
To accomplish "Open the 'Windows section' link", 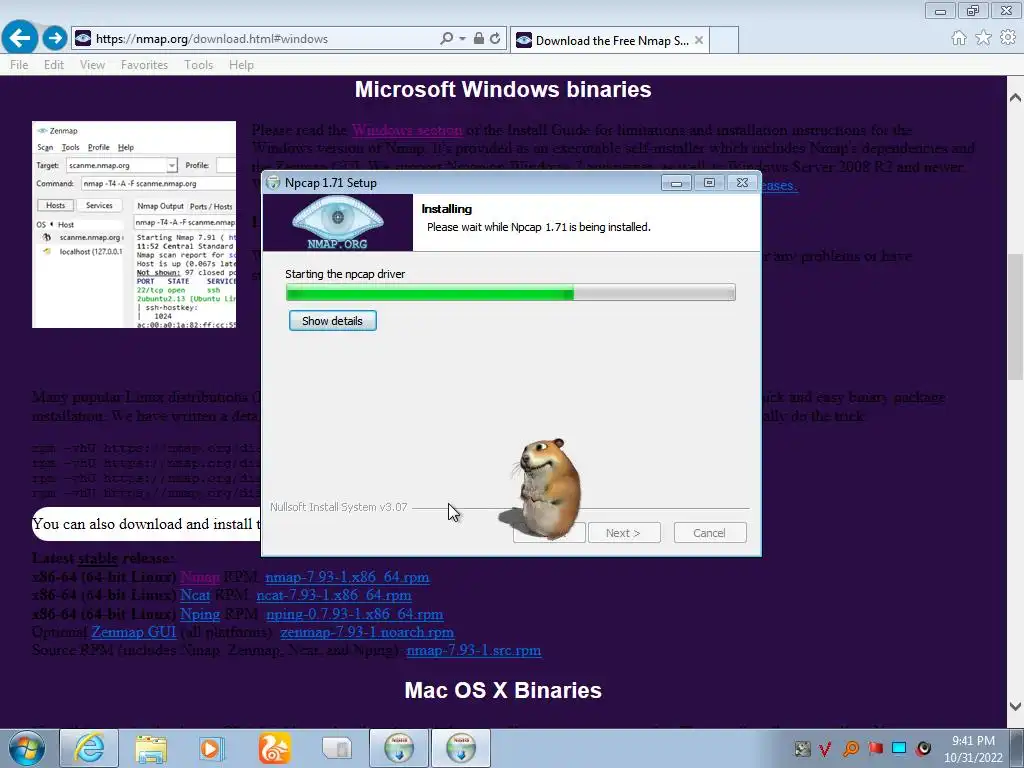I will pos(408,130).
